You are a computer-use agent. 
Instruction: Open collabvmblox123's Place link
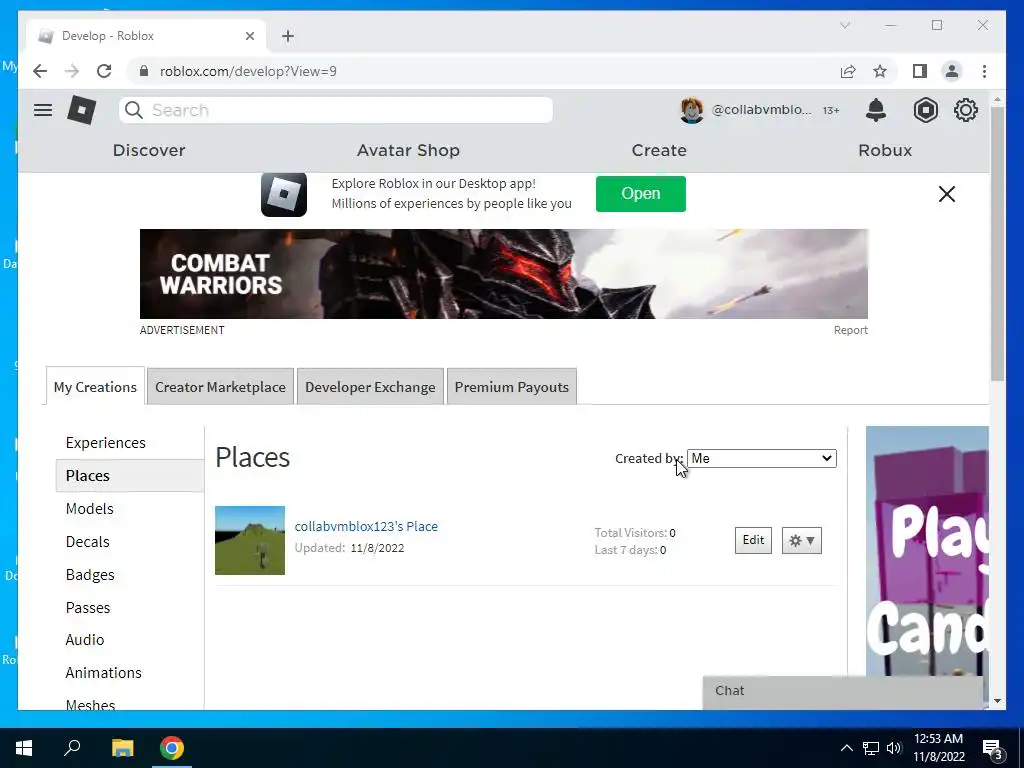coord(366,526)
